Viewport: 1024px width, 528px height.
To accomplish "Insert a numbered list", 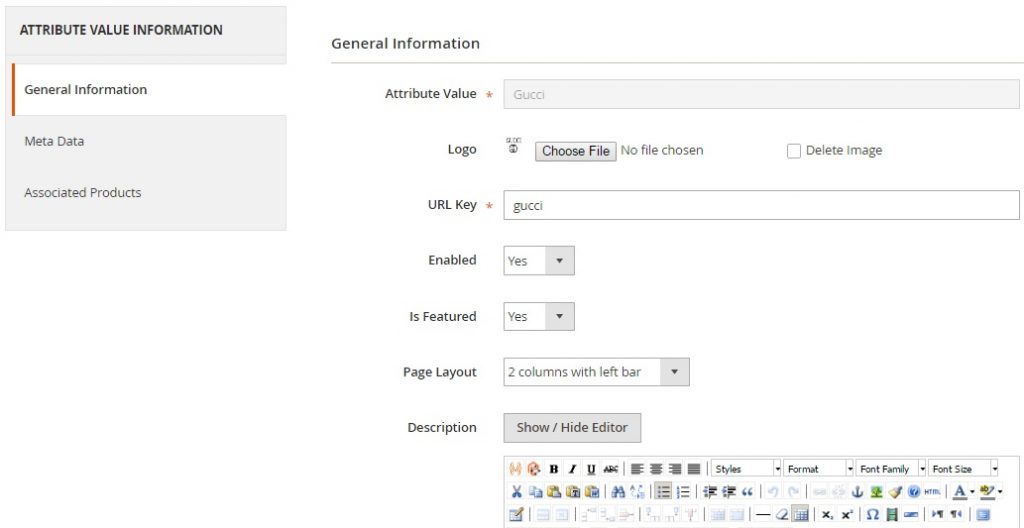I will point(683,491).
